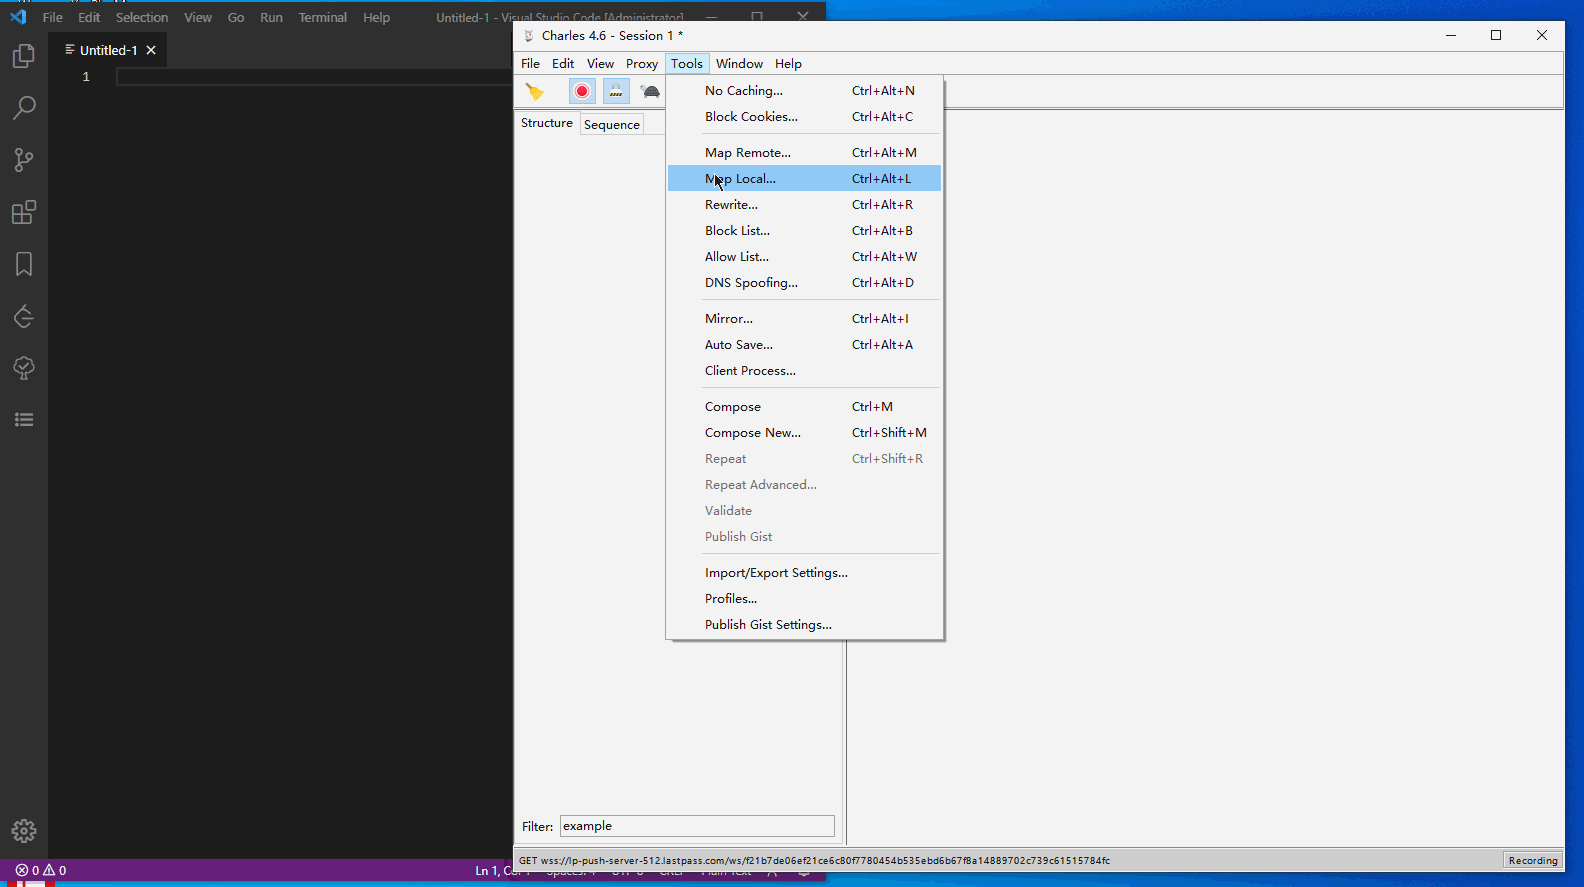The height and width of the screenshot is (887, 1584).
Task: Choose No Caching... from Tools menu
Action: pos(804,91)
